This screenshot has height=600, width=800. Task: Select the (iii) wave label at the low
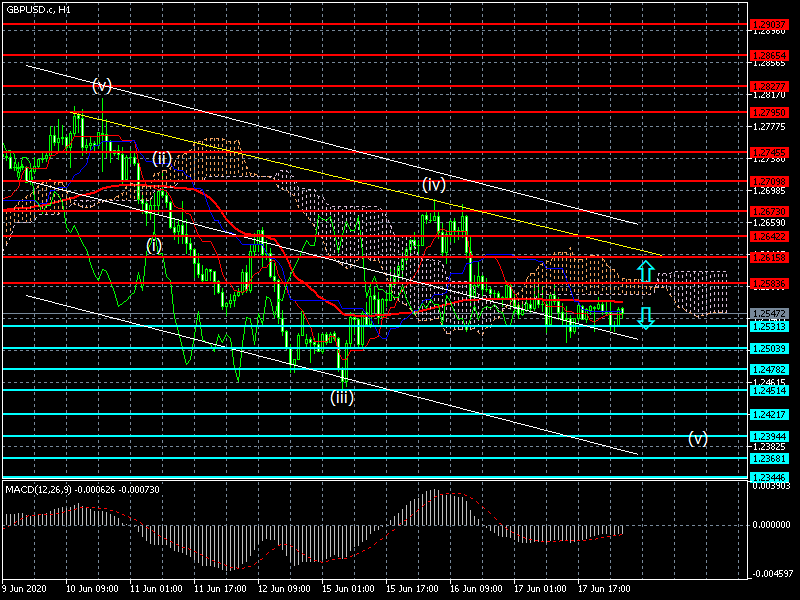click(x=342, y=397)
